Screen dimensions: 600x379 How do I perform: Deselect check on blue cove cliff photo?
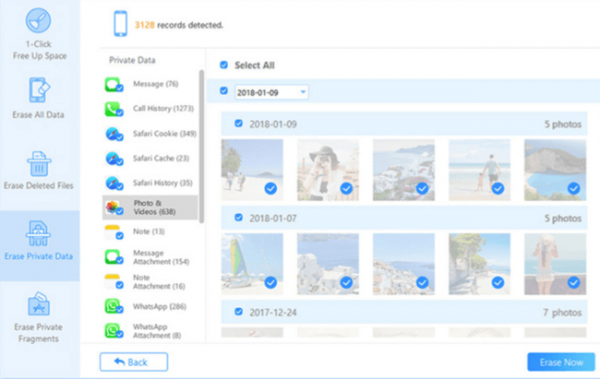coord(574,188)
